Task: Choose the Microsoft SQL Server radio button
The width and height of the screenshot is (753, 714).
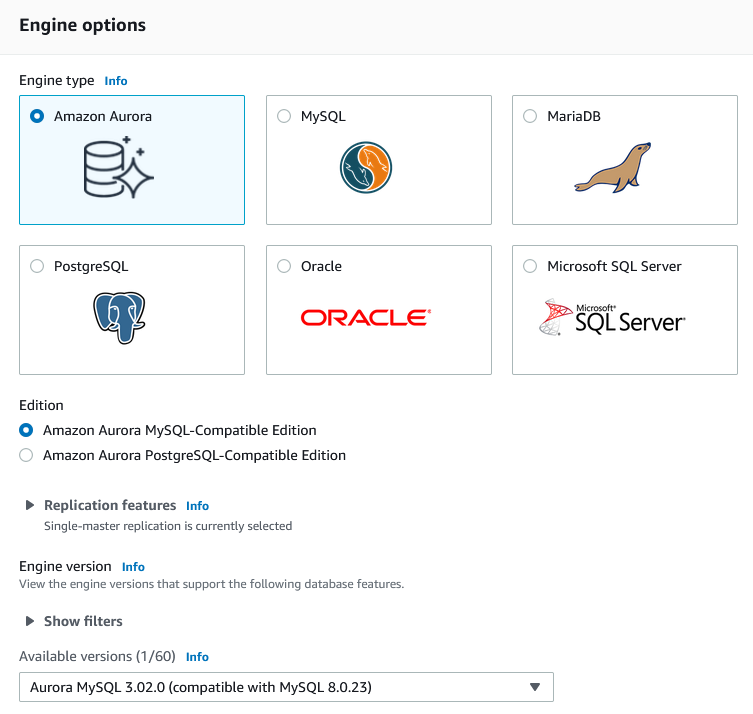Action: [x=530, y=266]
